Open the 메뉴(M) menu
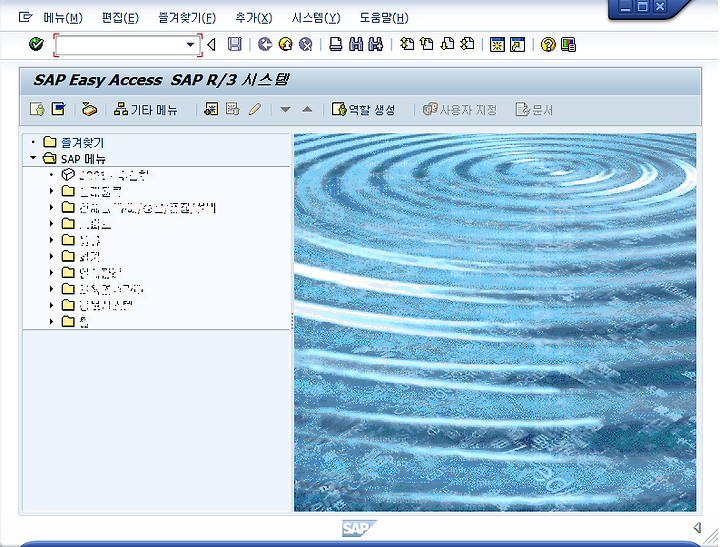The width and height of the screenshot is (720, 547). [x=63, y=18]
